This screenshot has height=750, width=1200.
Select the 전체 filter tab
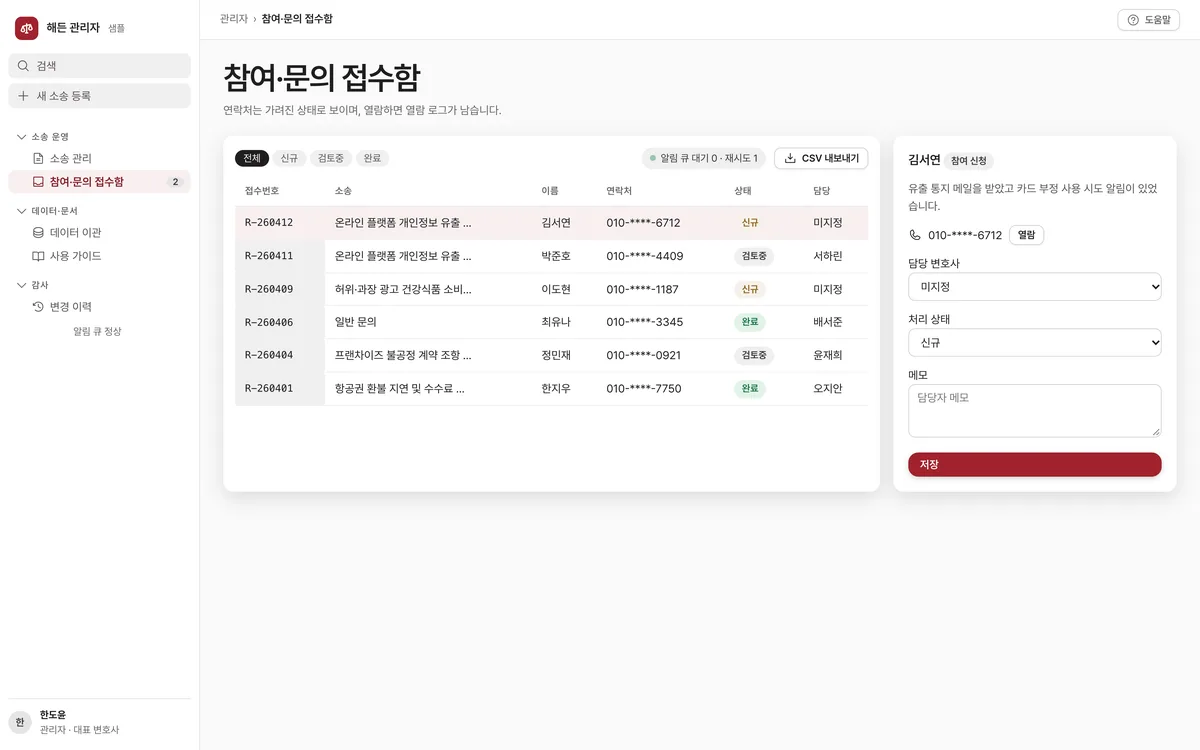tap(252, 158)
